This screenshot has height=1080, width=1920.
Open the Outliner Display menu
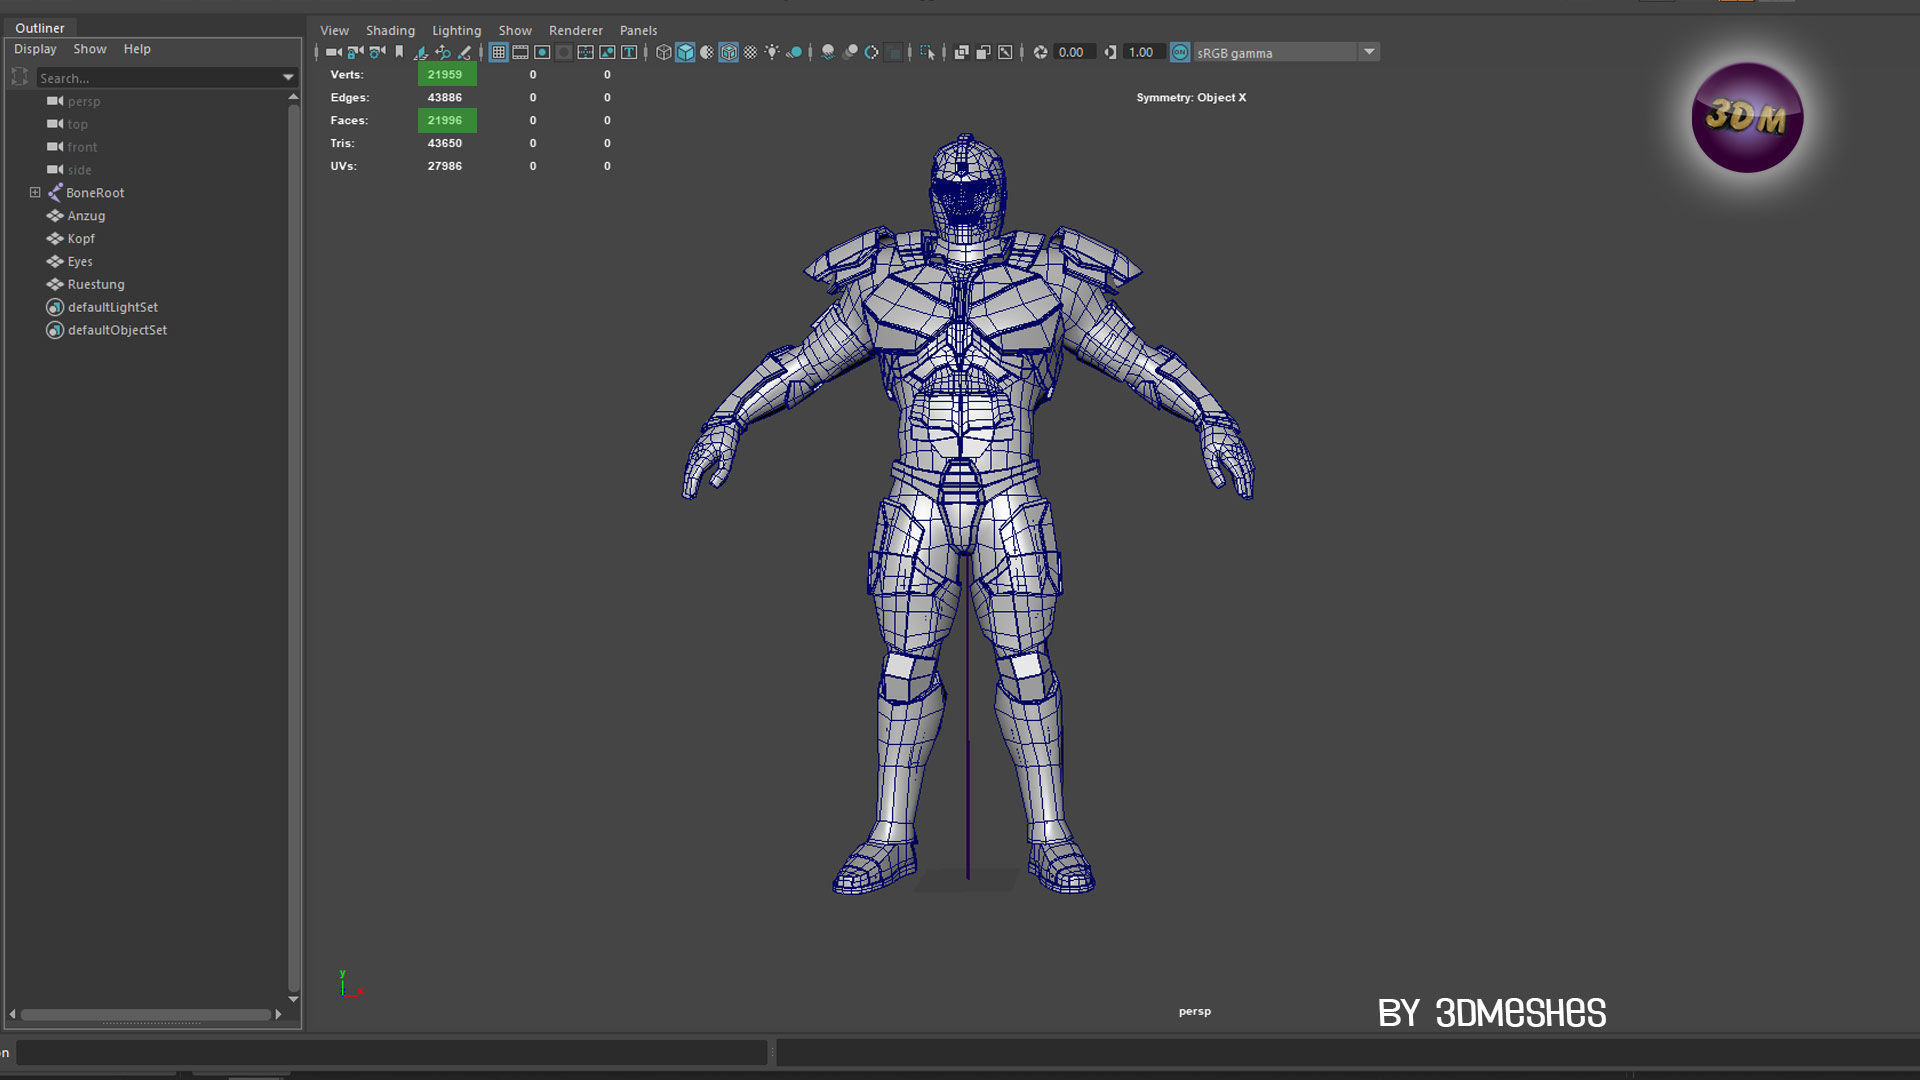pyautogui.click(x=35, y=49)
